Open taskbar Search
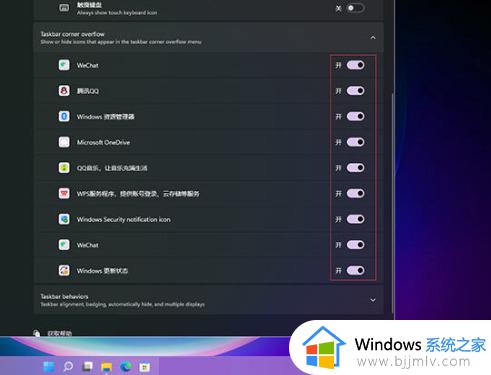 coord(68,367)
